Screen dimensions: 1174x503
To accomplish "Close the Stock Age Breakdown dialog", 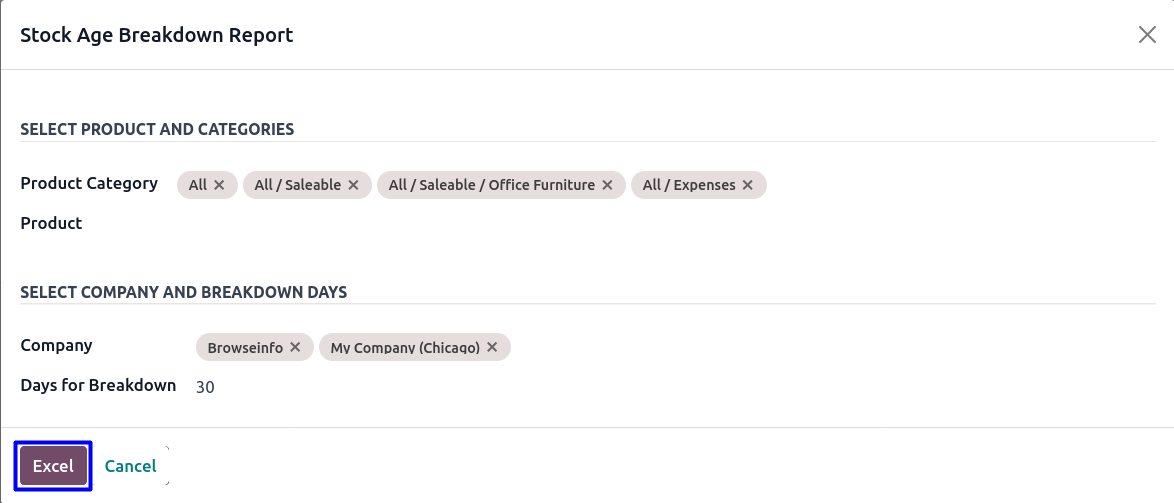I will coord(1147,35).
